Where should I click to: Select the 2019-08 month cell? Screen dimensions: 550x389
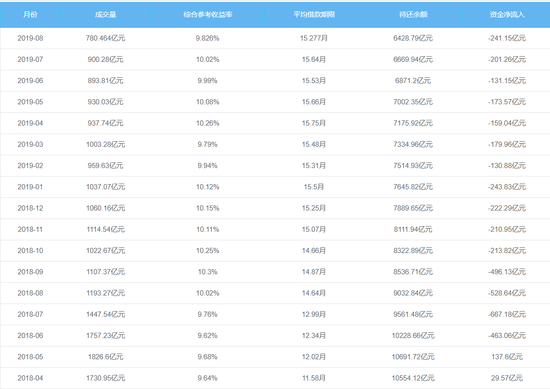(30, 38)
